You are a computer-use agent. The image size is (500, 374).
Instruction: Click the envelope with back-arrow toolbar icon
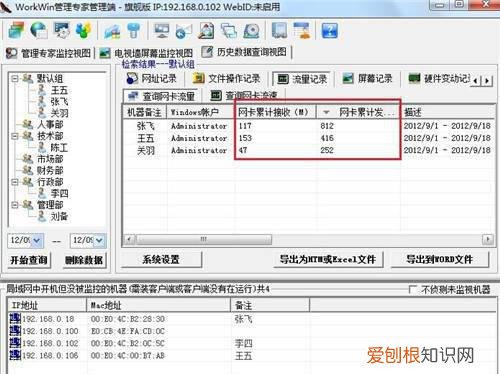pos(184,31)
